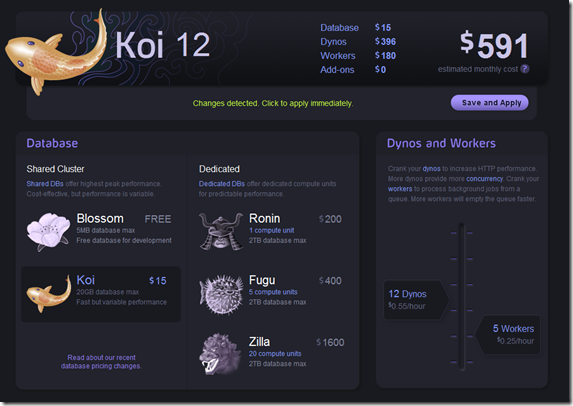Open the Dedicated DBs link

pos(222,184)
